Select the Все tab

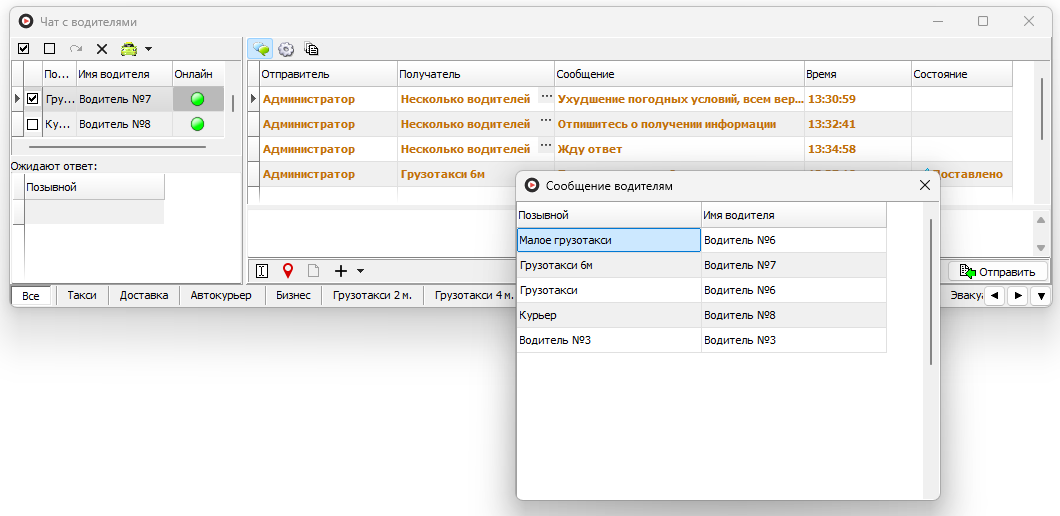coord(31,296)
